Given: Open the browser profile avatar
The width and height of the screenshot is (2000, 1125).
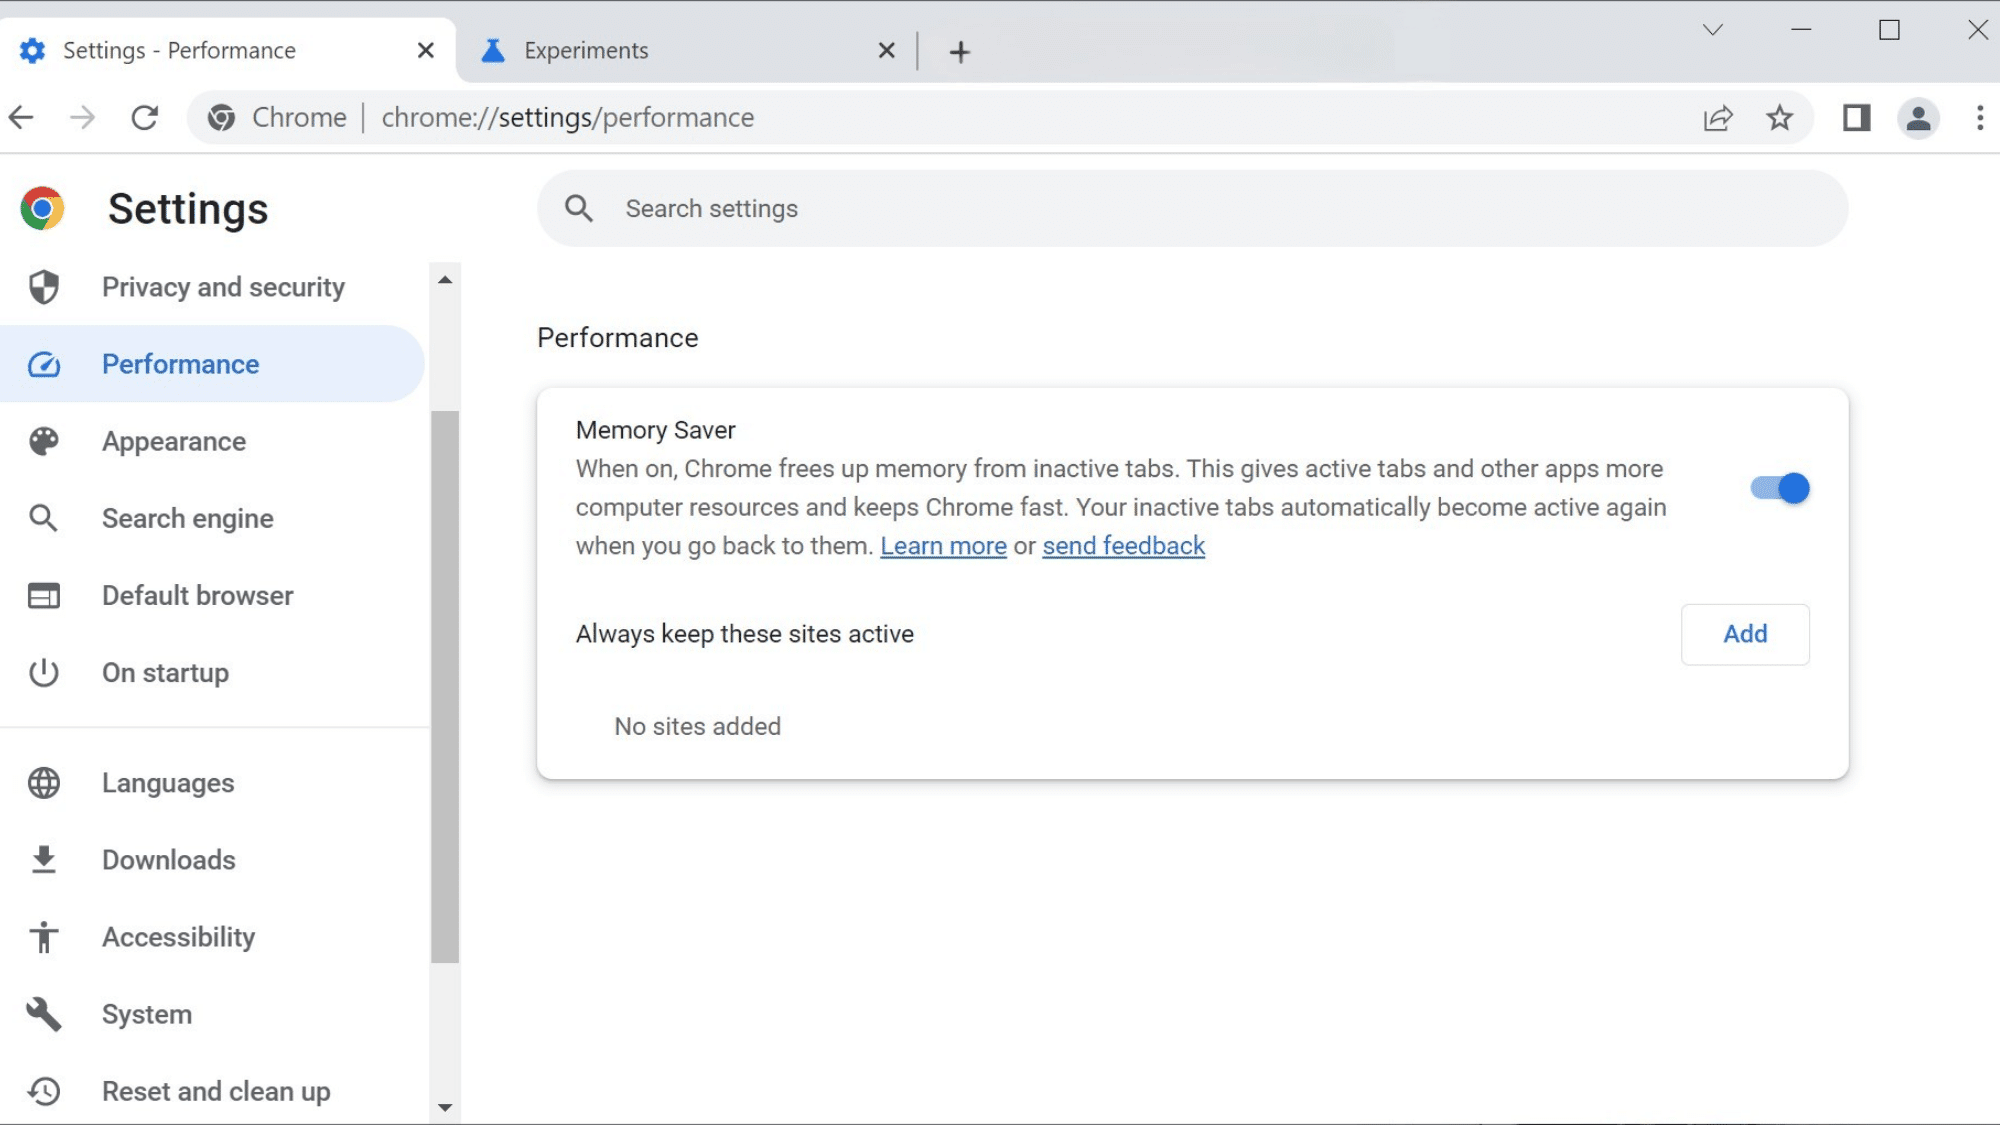Looking at the screenshot, I should (x=1918, y=117).
